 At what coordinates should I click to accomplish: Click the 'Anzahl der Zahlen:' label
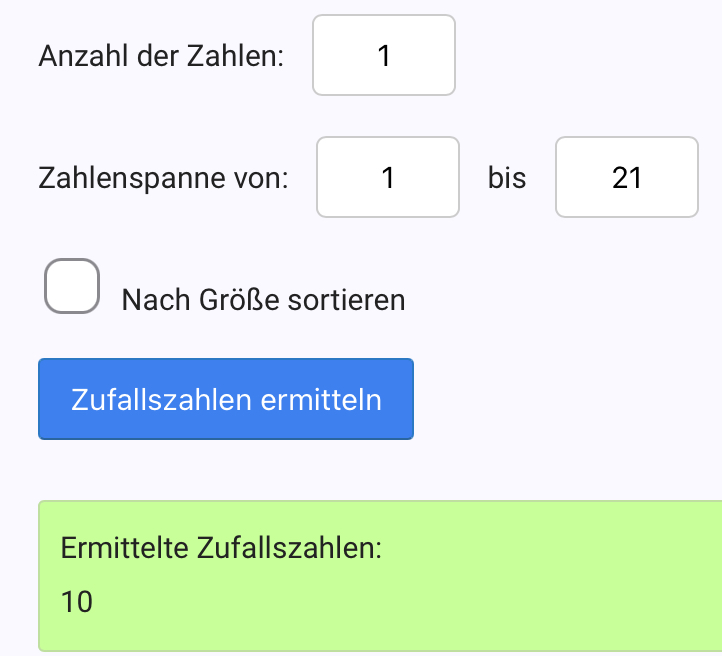[161, 56]
